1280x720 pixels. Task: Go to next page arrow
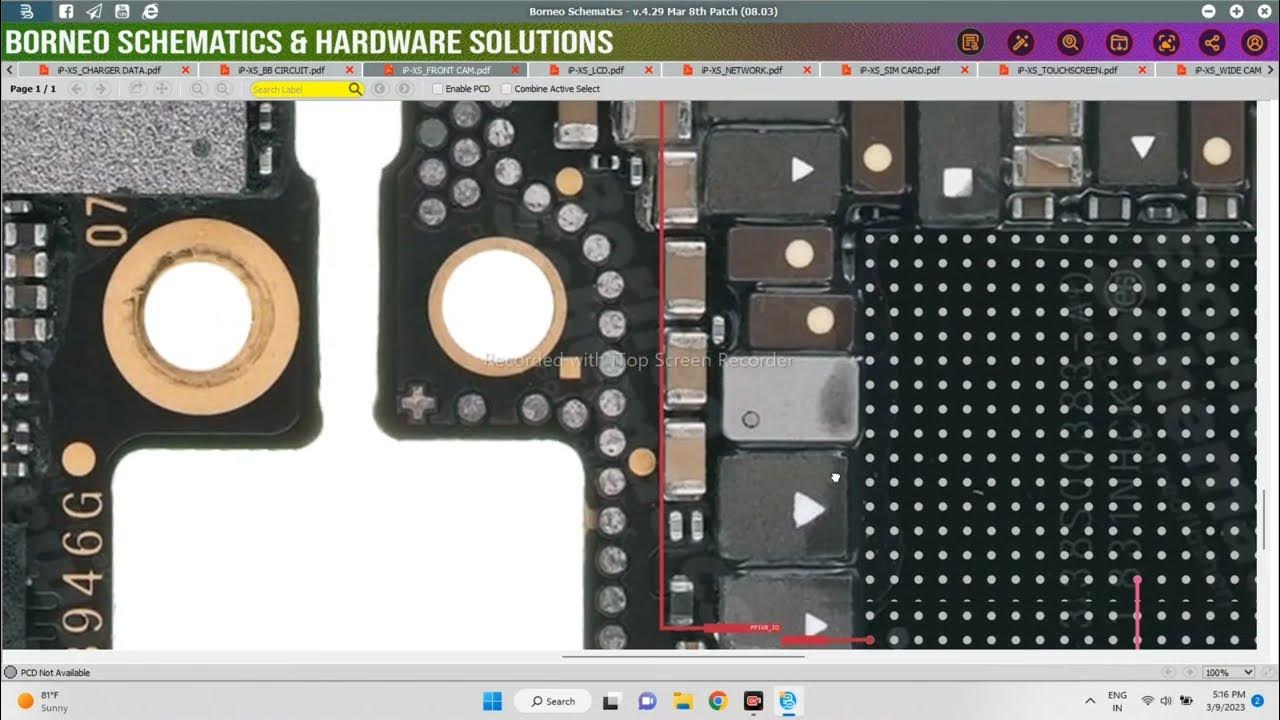(x=100, y=89)
